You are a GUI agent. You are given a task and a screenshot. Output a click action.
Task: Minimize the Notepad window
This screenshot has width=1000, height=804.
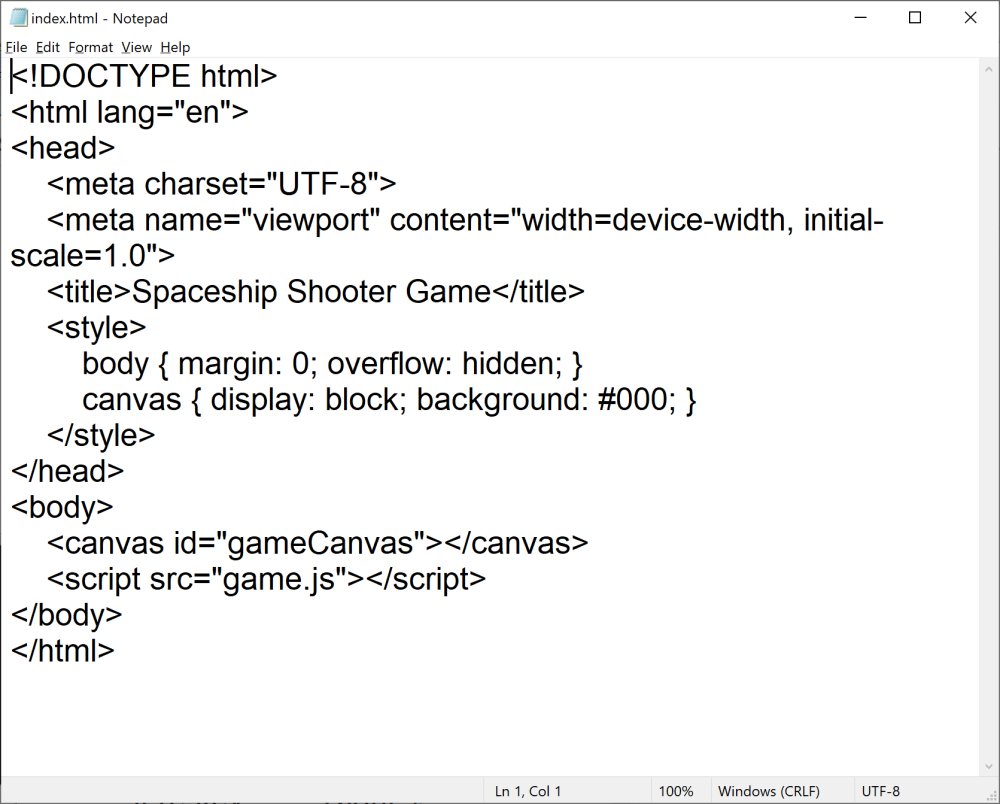[860, 18]
